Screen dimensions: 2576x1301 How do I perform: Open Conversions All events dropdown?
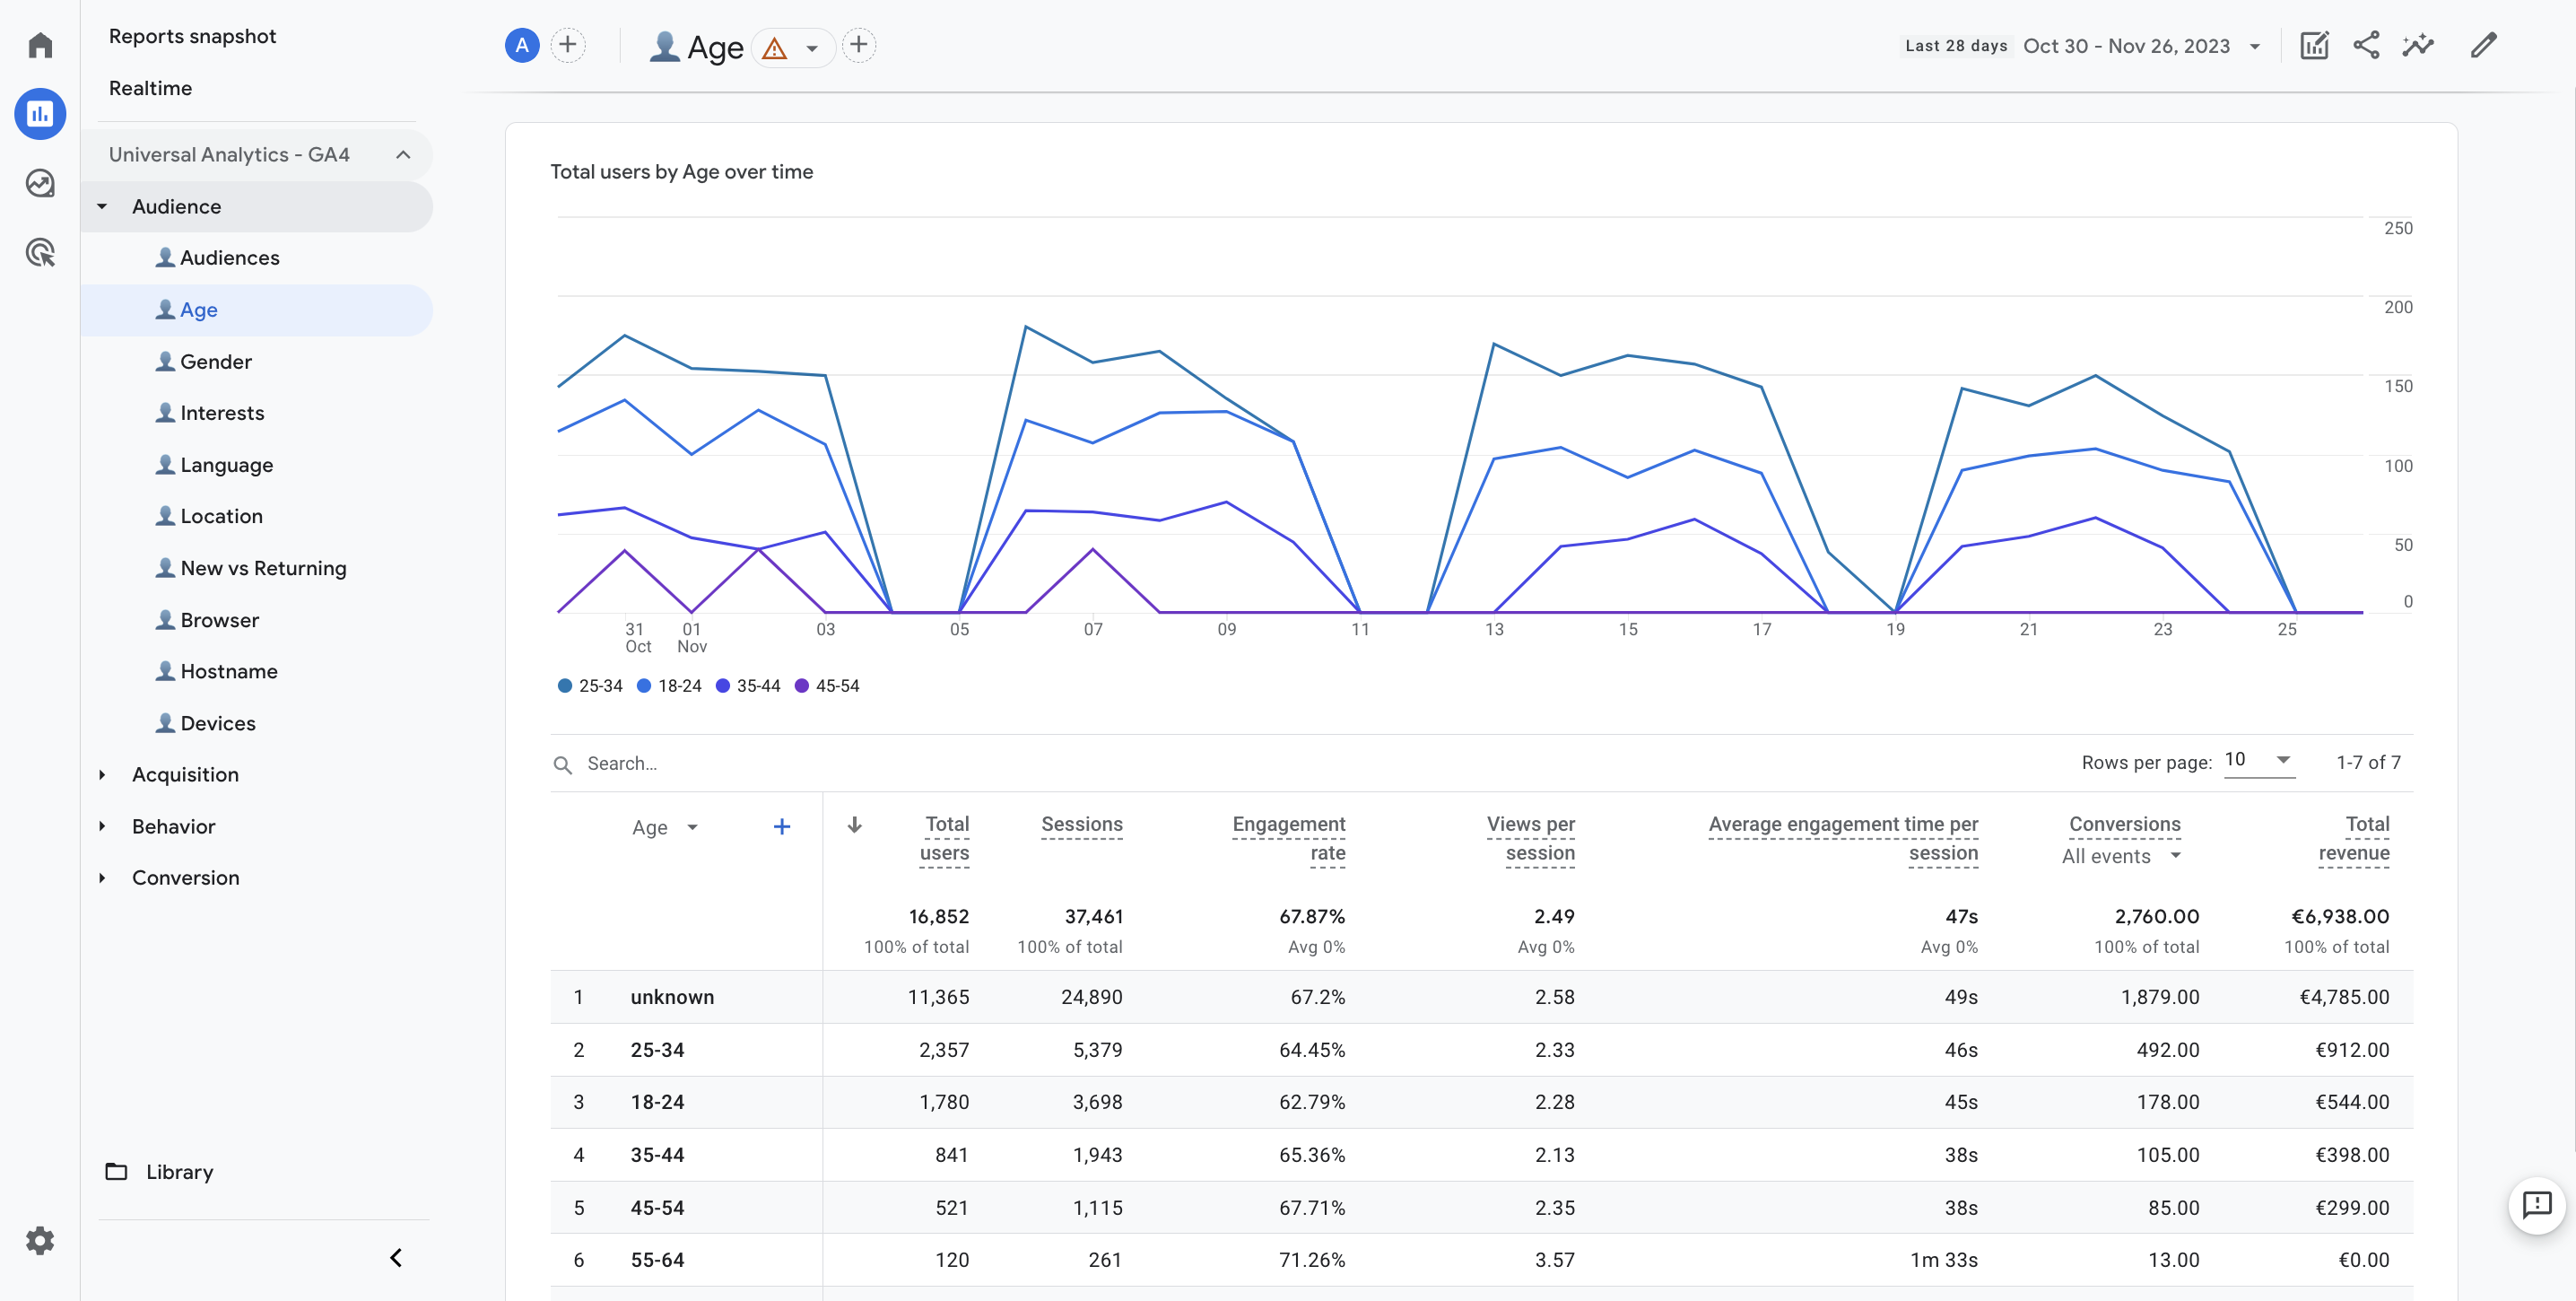(2121, 857)
